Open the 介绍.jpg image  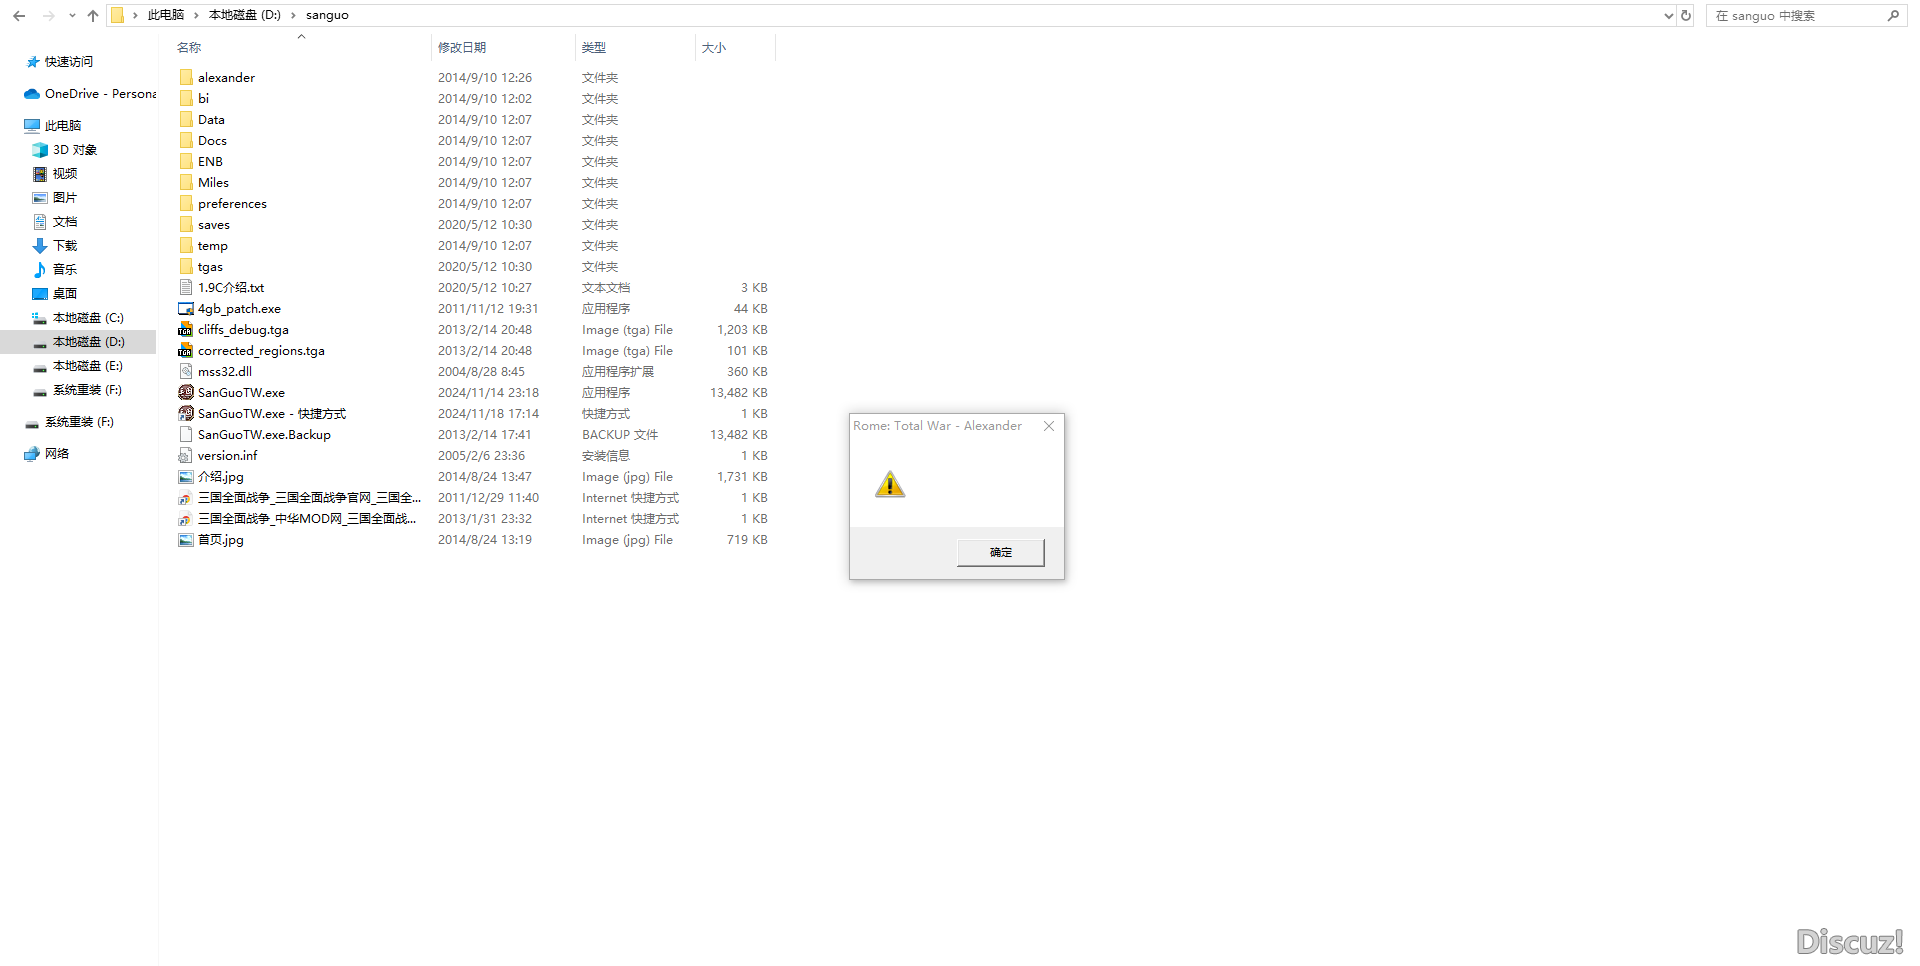pos(222,476)
